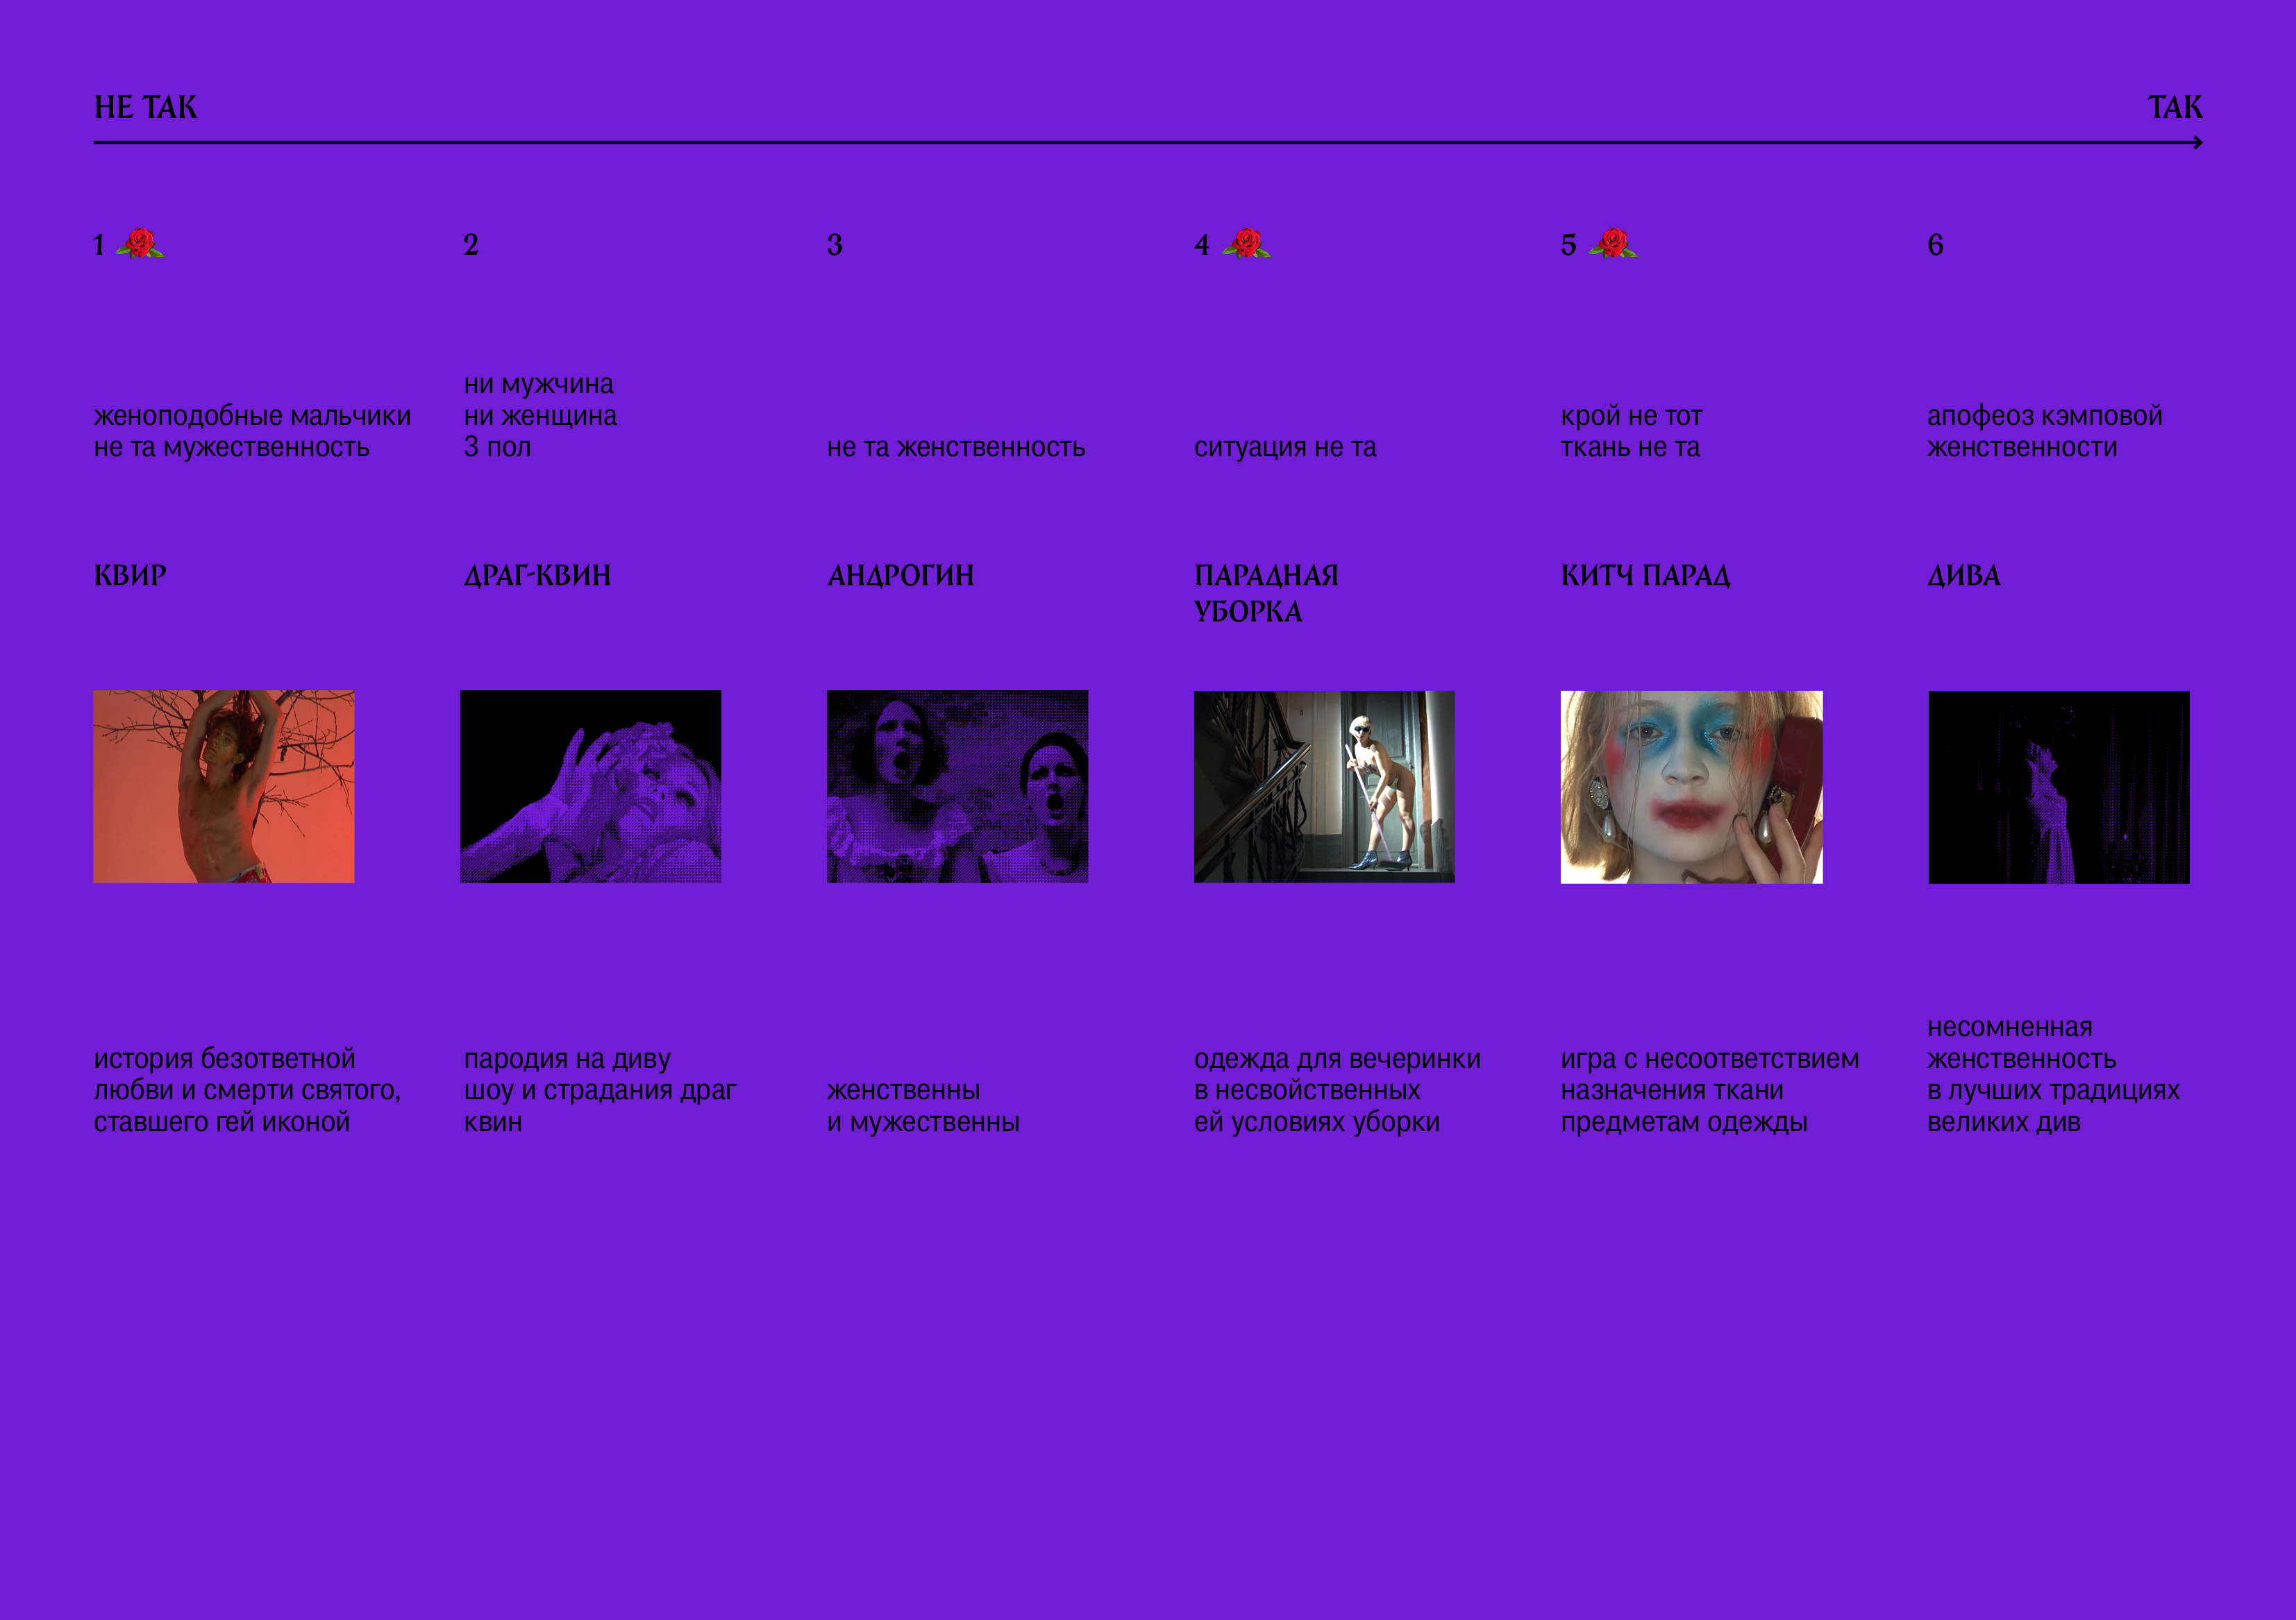Screen dimensions: 2296x1620
Task: Click the НЕ ТАК label
Action: click(x=146, y=107)
